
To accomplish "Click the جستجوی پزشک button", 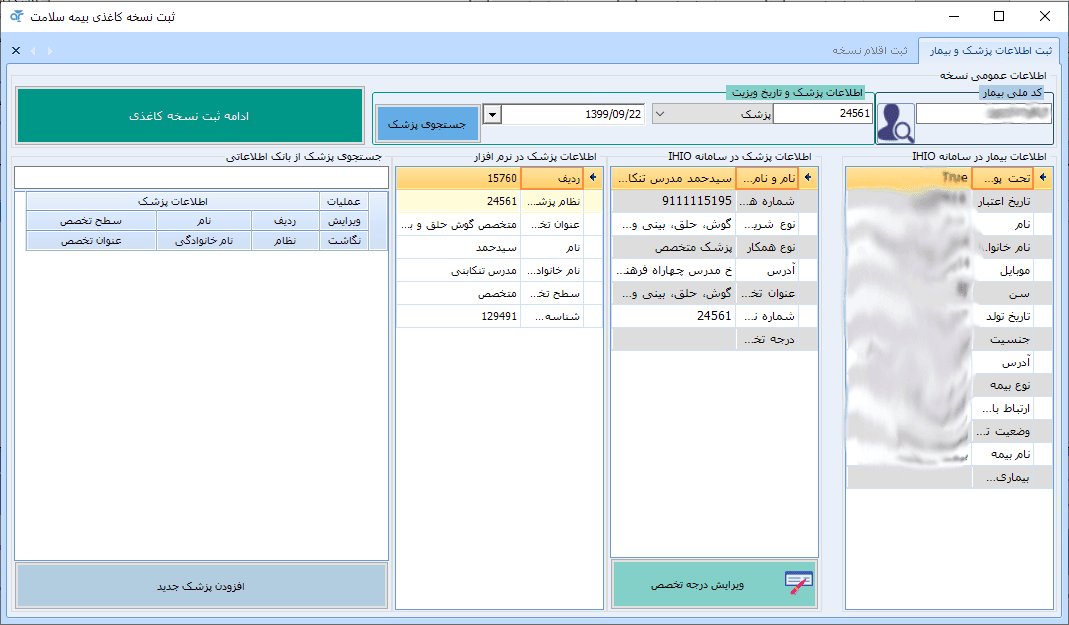I will (427, 124).
